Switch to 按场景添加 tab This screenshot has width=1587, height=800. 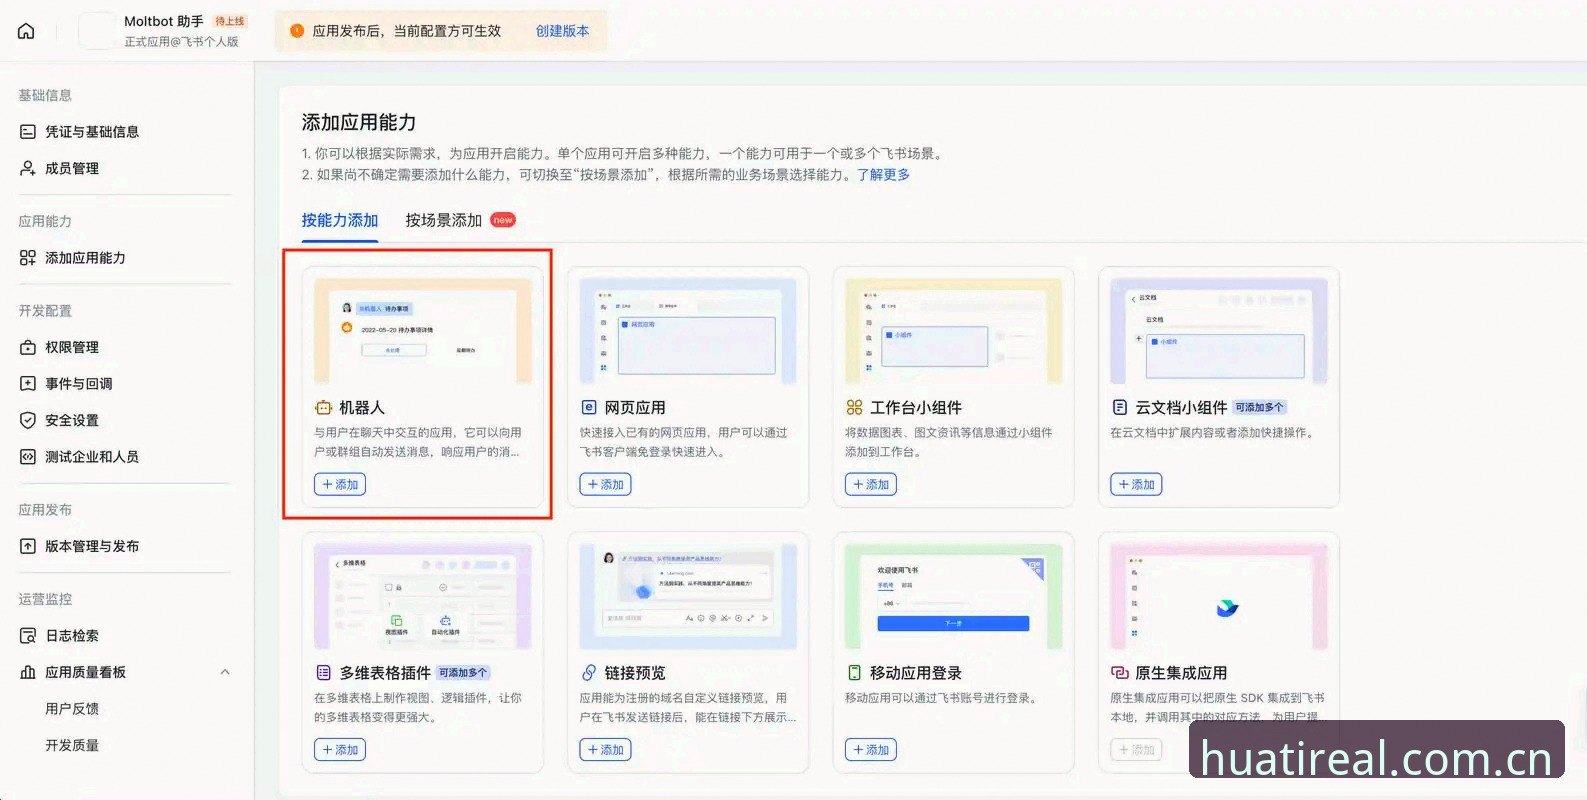pyautogui.click(x=444, y=220)
